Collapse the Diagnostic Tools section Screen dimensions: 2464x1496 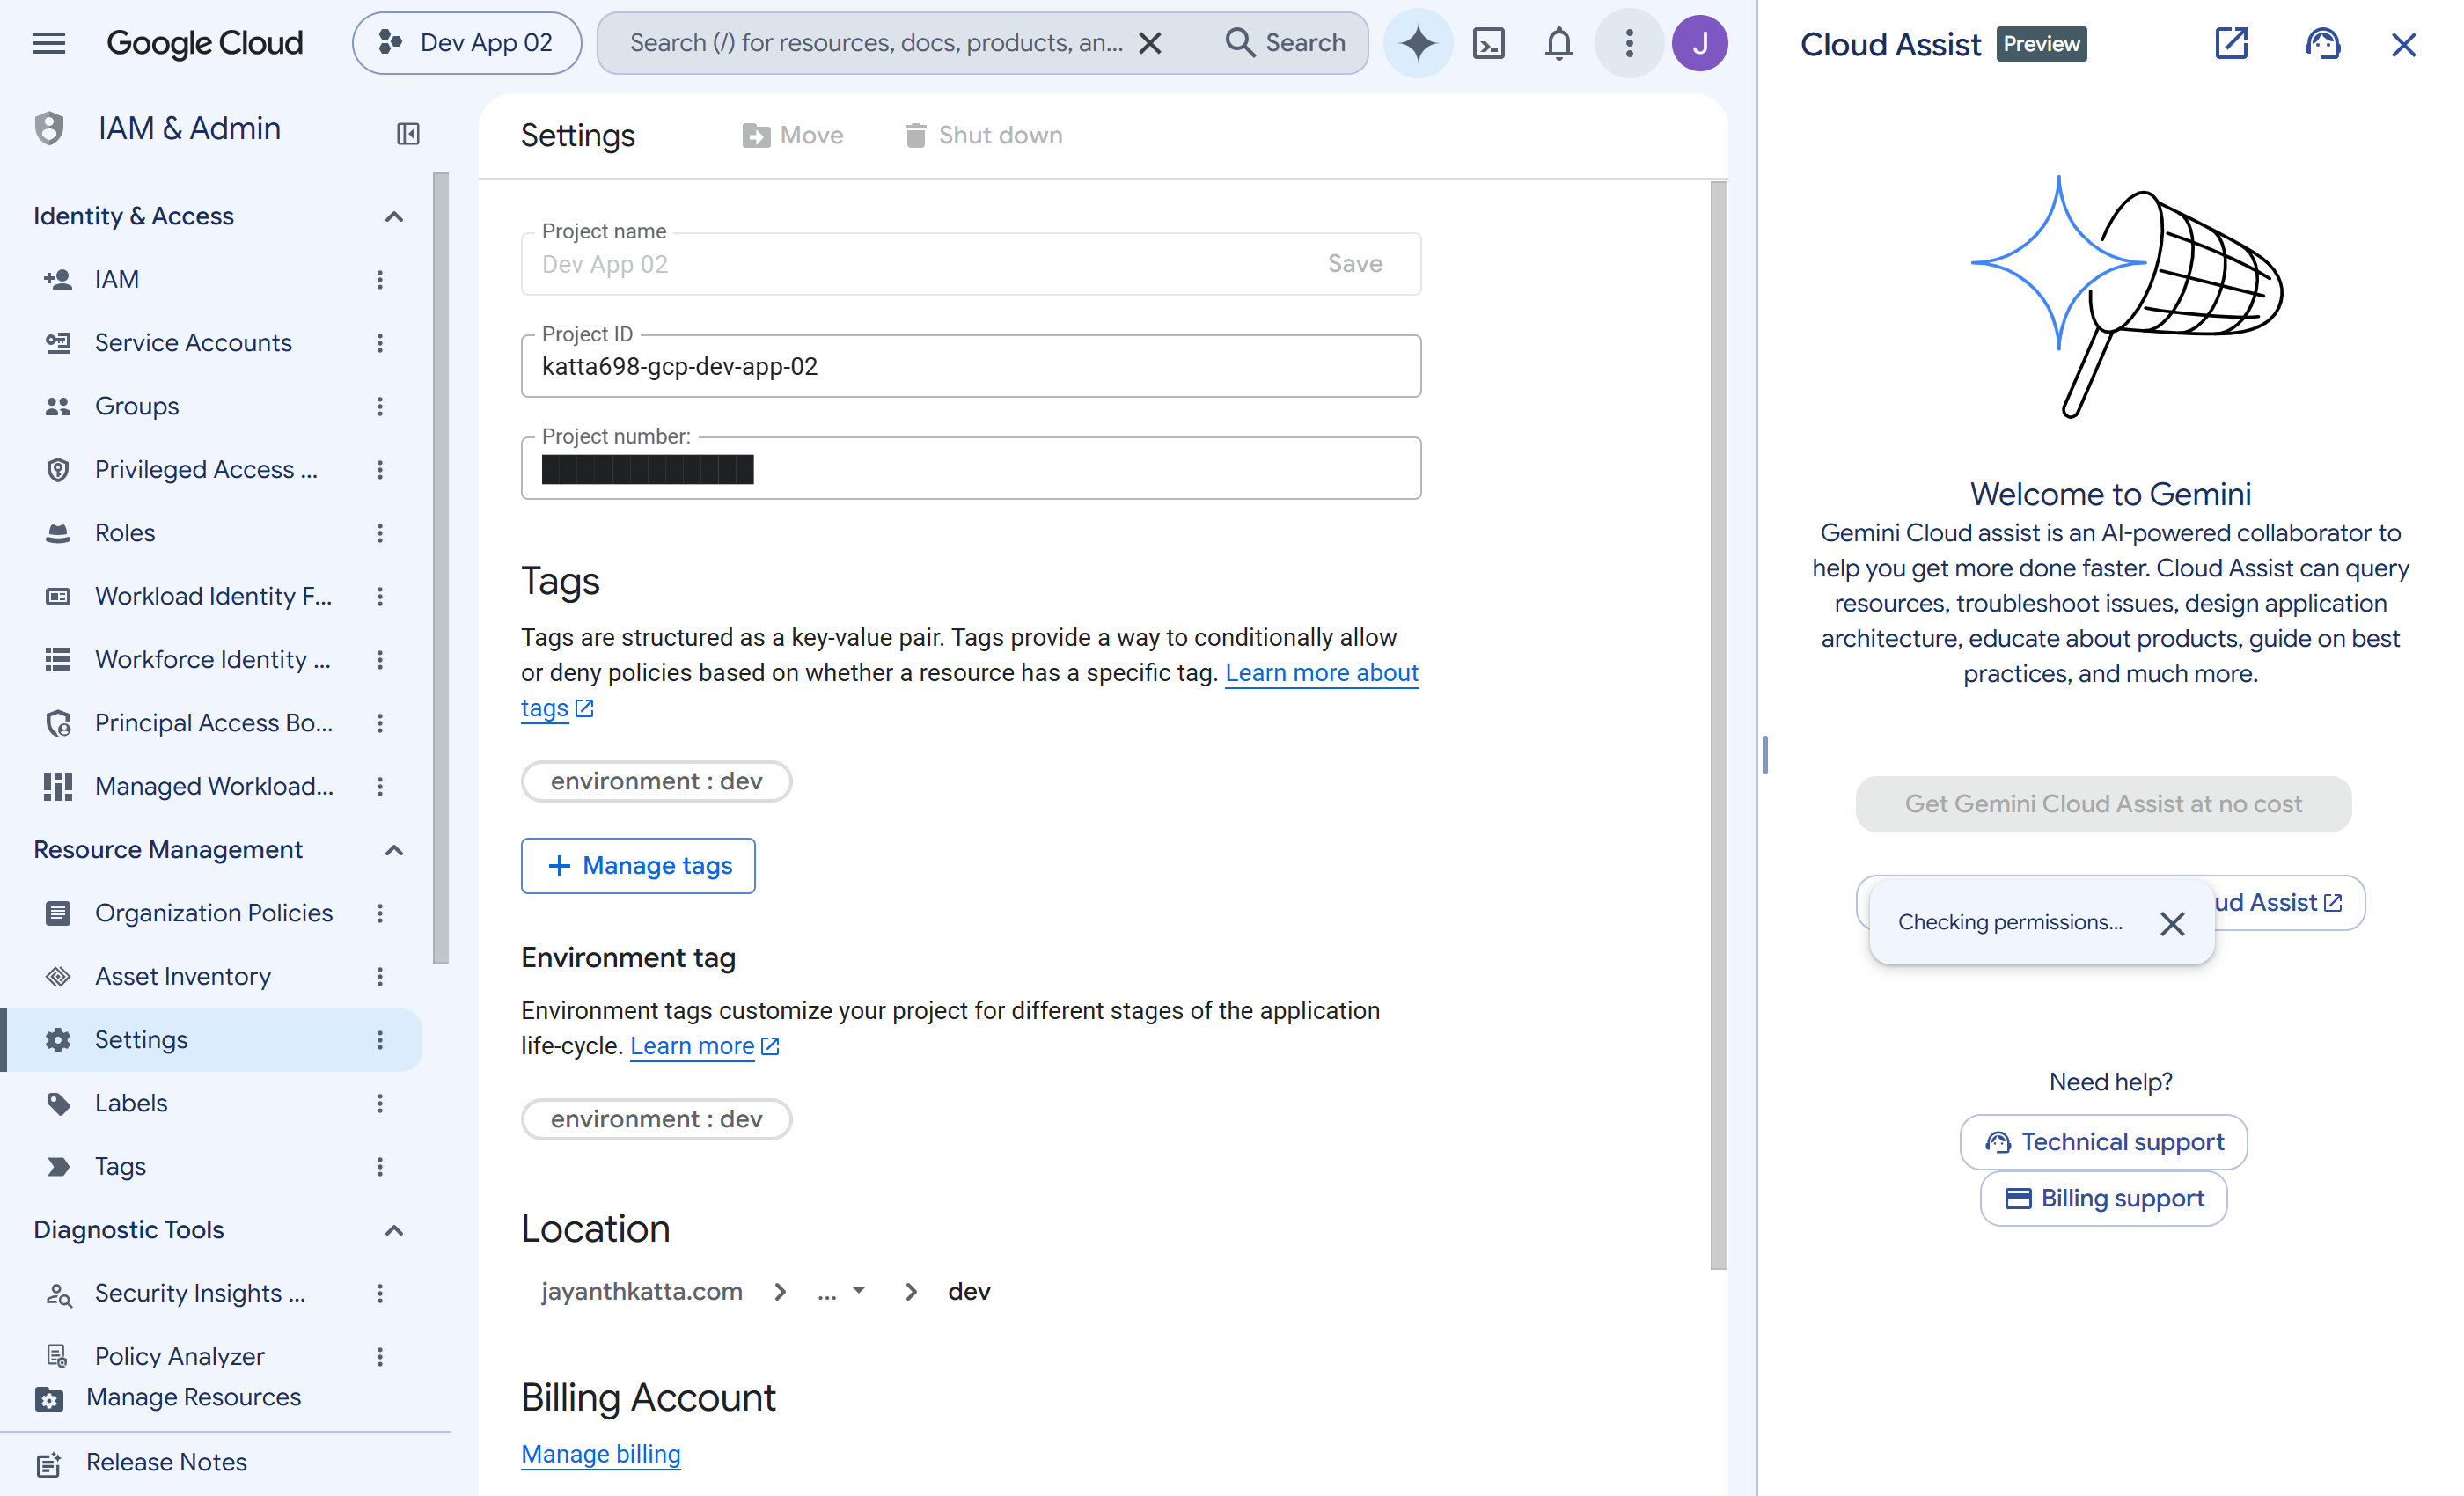394,1230
